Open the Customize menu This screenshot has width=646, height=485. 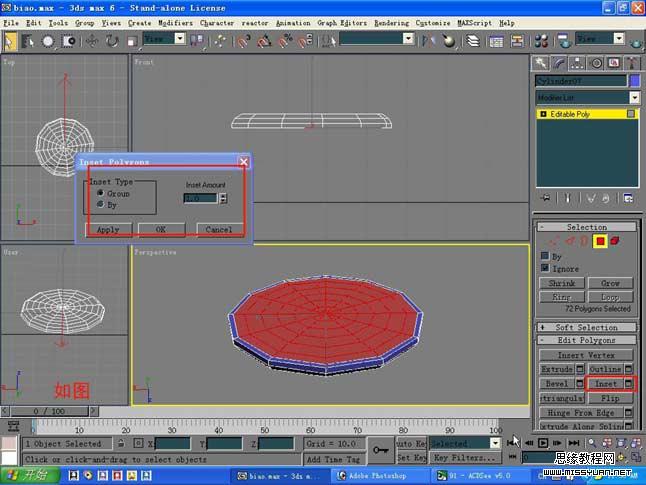pyautogui.click(x=433, y=23)
